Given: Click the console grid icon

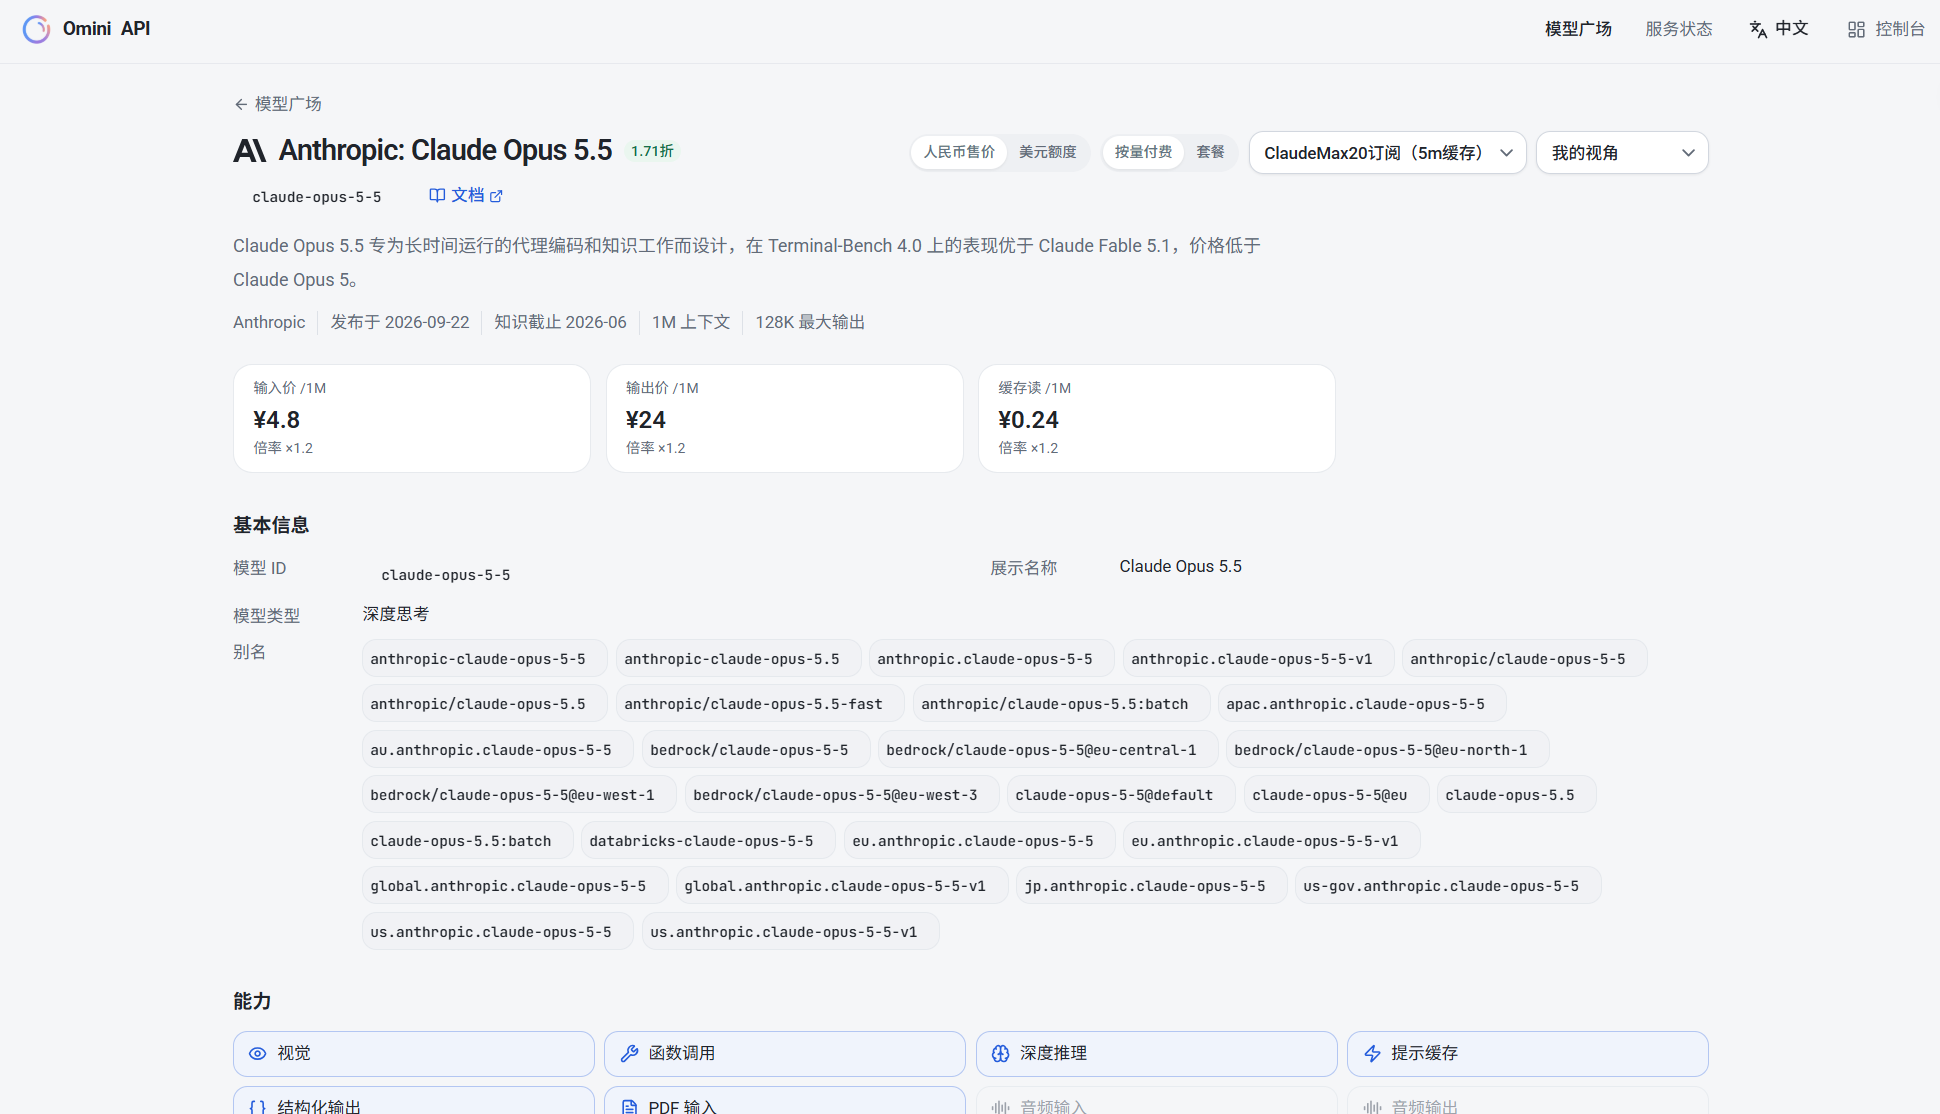Looking at the screenshot, I should coord(1856,29).
